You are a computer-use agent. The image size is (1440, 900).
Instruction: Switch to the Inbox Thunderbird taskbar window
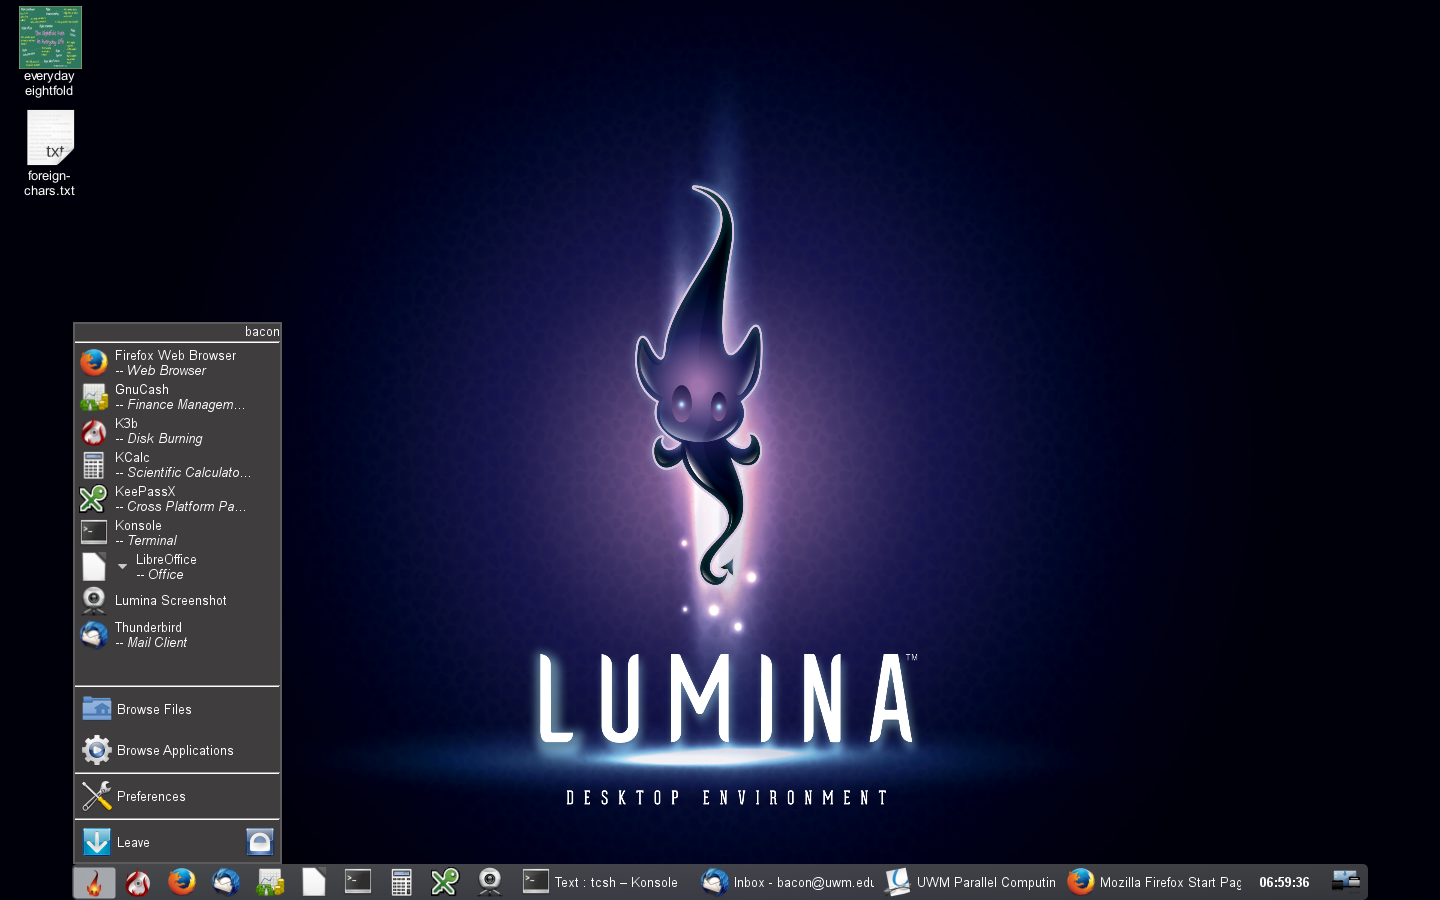(786, 882)
